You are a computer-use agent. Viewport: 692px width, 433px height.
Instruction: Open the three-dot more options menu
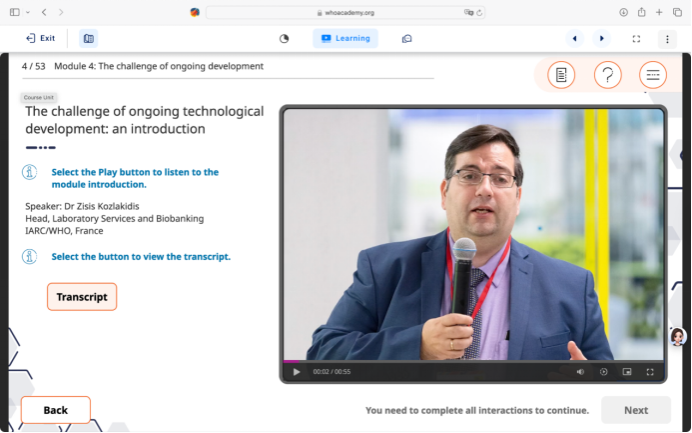(x=667, y=38)
